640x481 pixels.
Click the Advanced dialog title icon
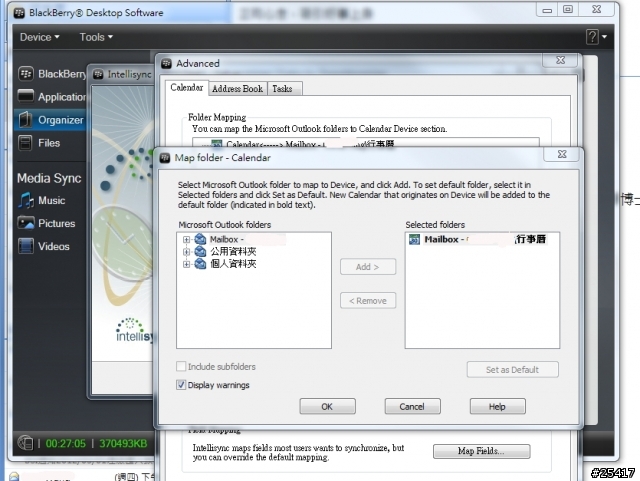tap(167, 64)
